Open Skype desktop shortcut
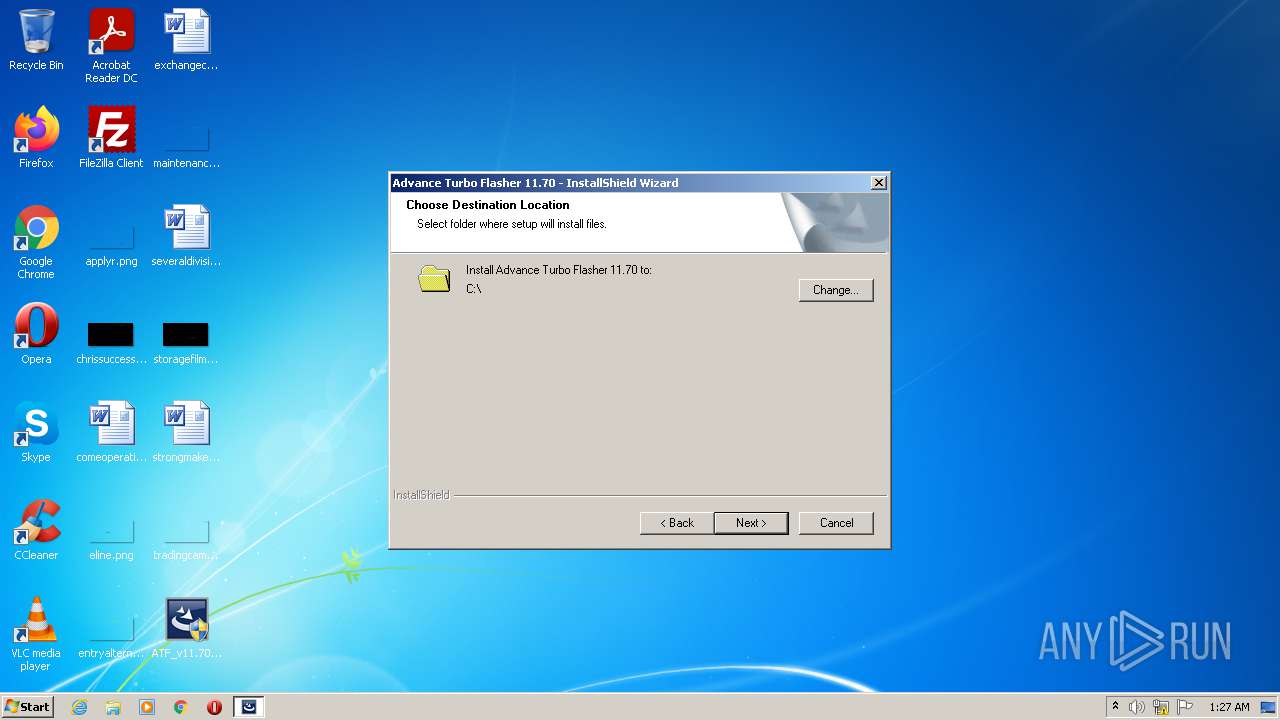The width and height of the screenshot is (1280, 720). coord(36,432)
